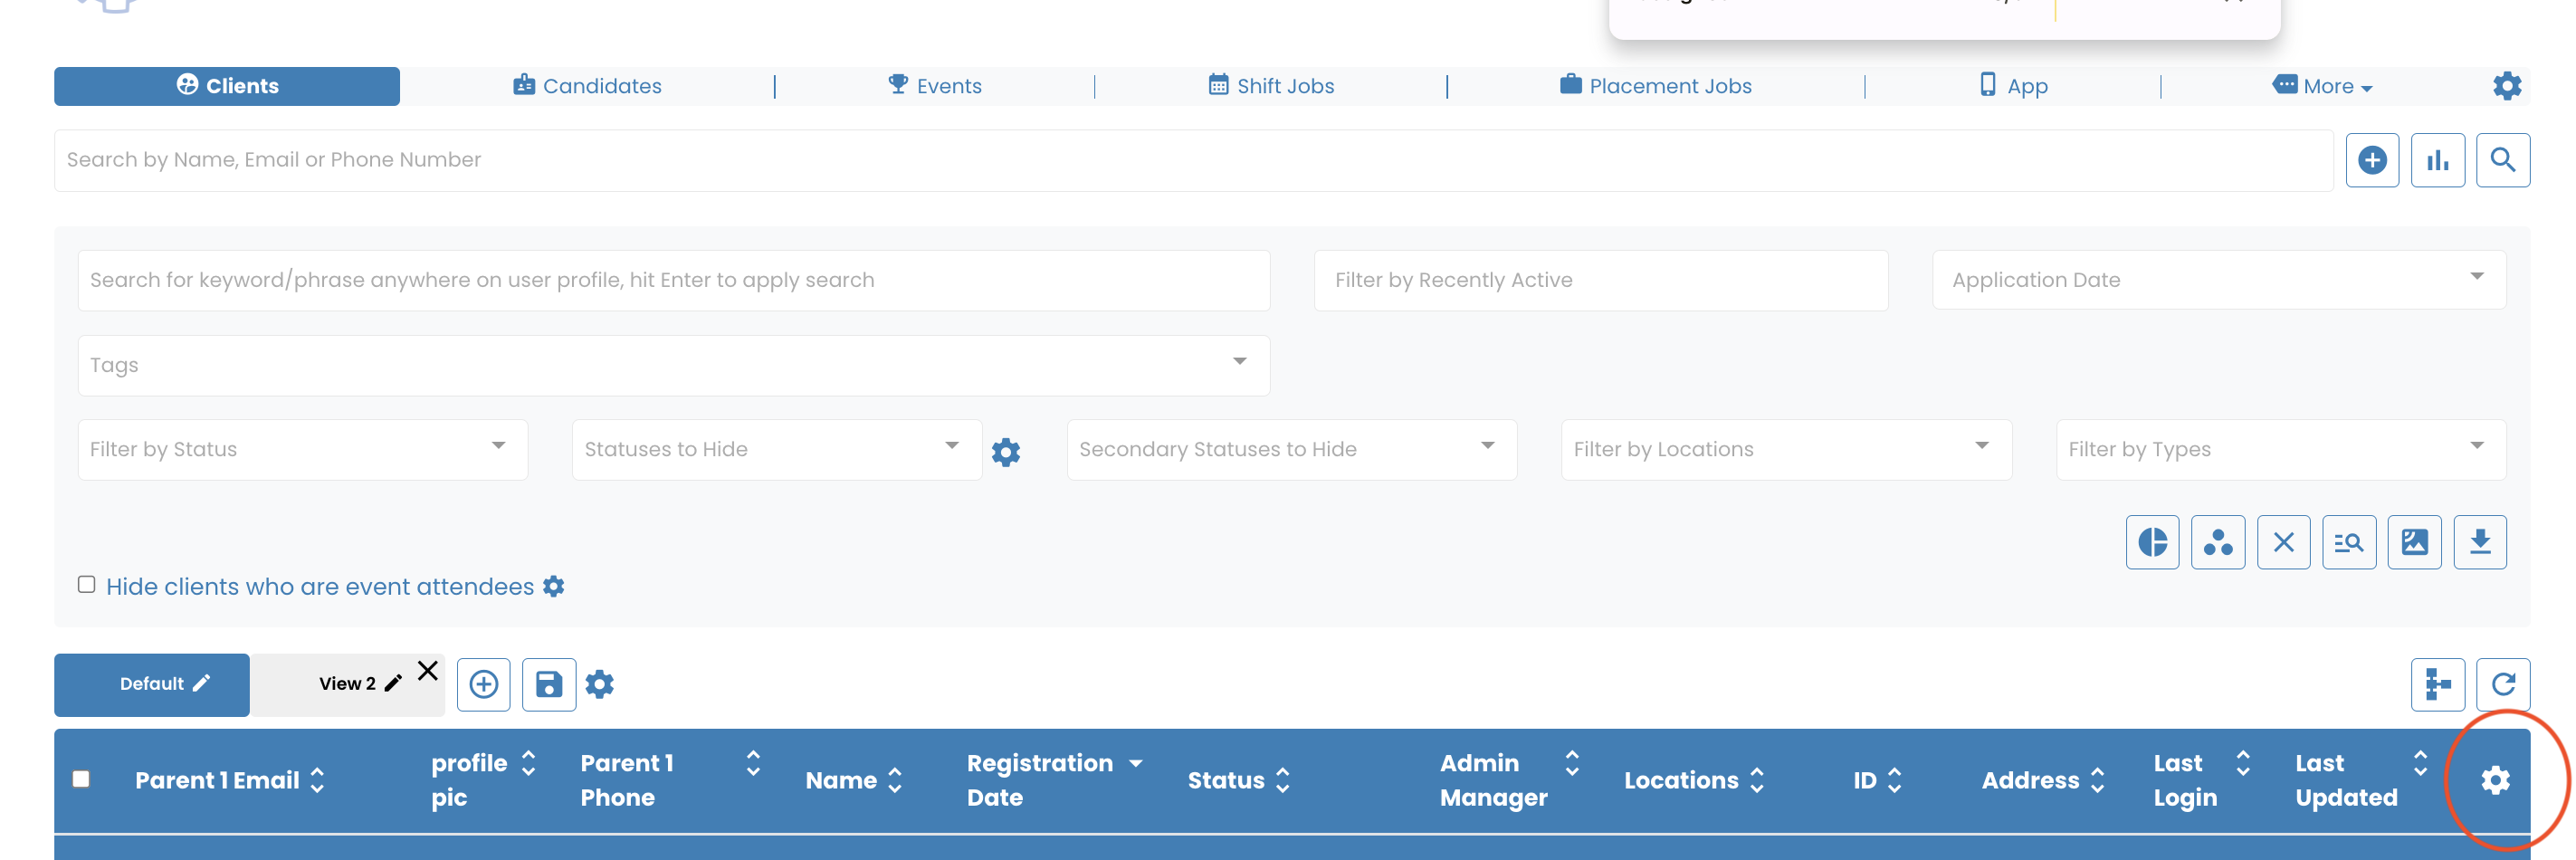Sort by ID column arrows
Screen dimensions: 2576x860
click(x=1893, y=780)
